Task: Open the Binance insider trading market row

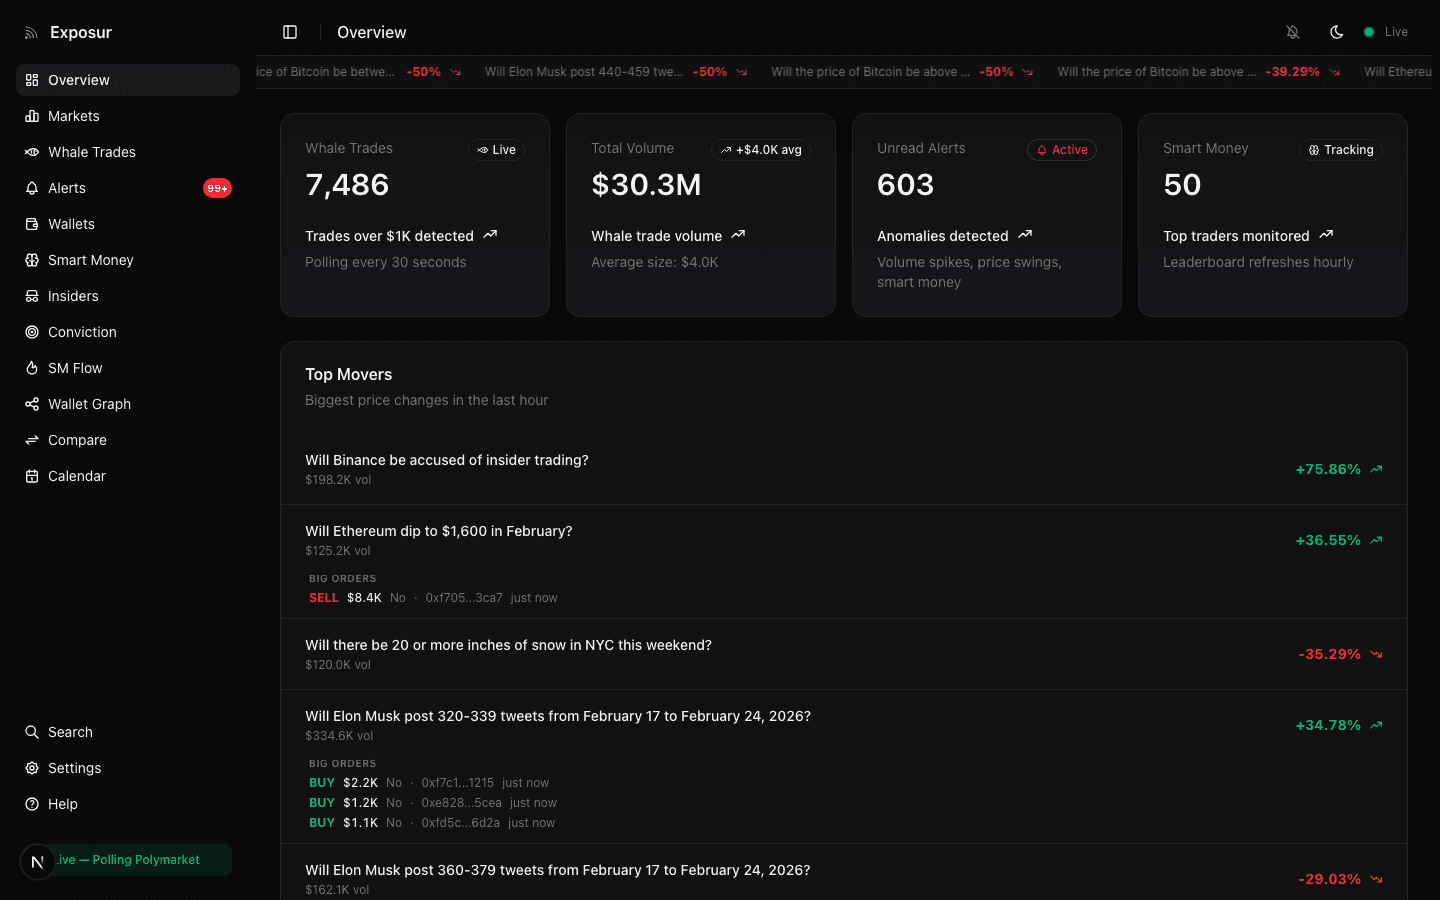Action: coord(700,468)
